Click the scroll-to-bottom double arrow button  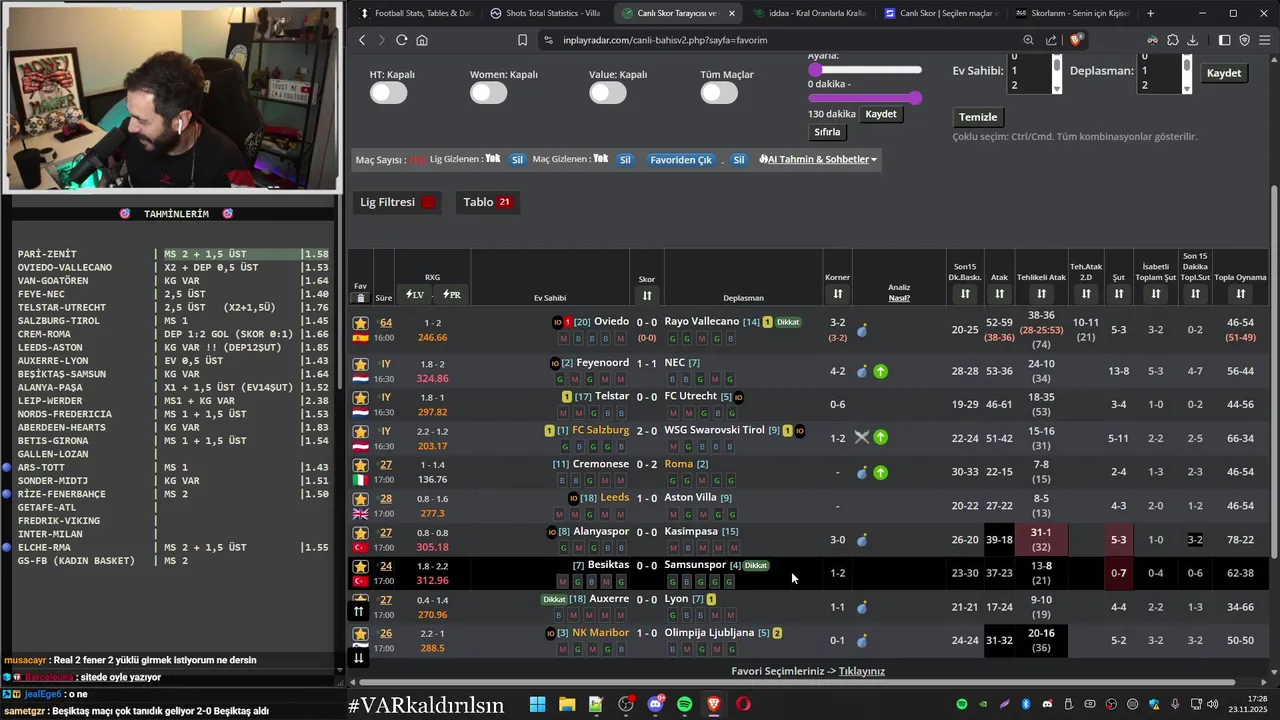359,657
